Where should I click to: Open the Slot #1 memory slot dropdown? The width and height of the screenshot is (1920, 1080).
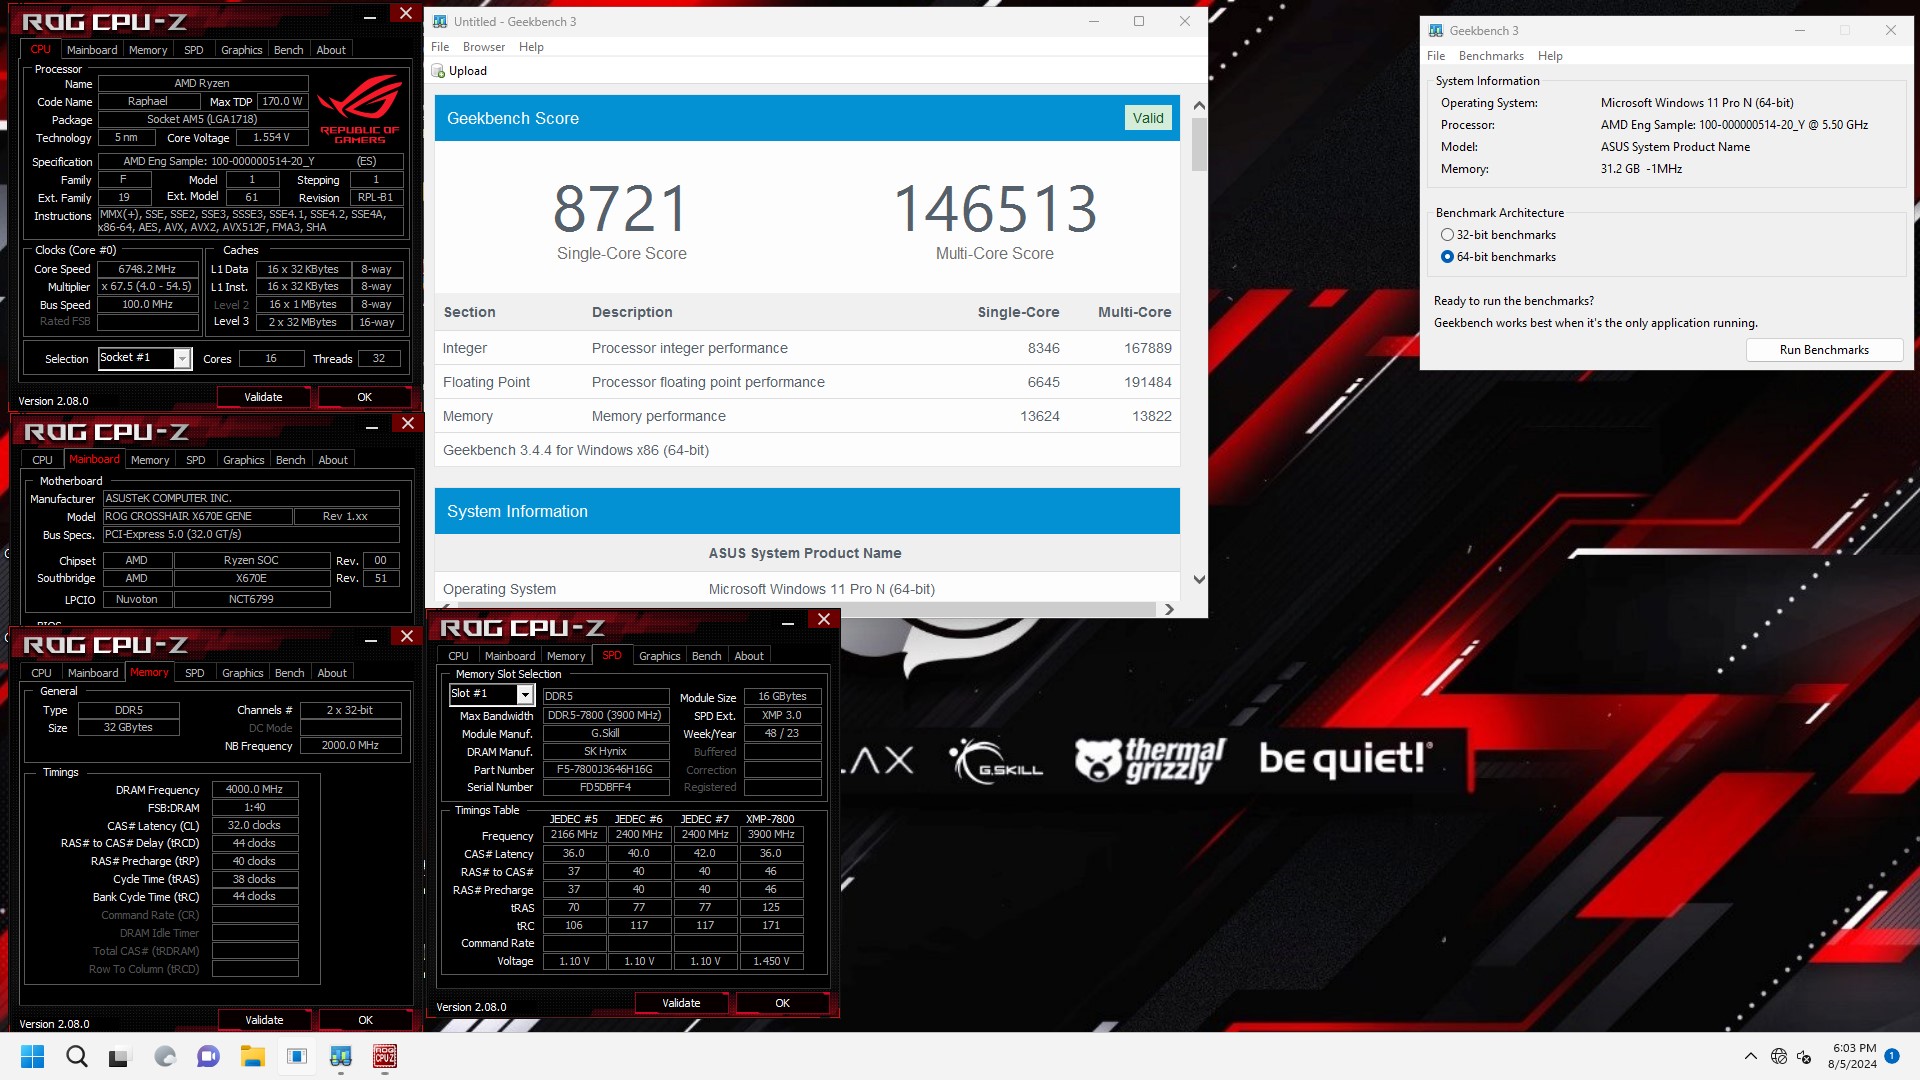[x=525, y=694]
